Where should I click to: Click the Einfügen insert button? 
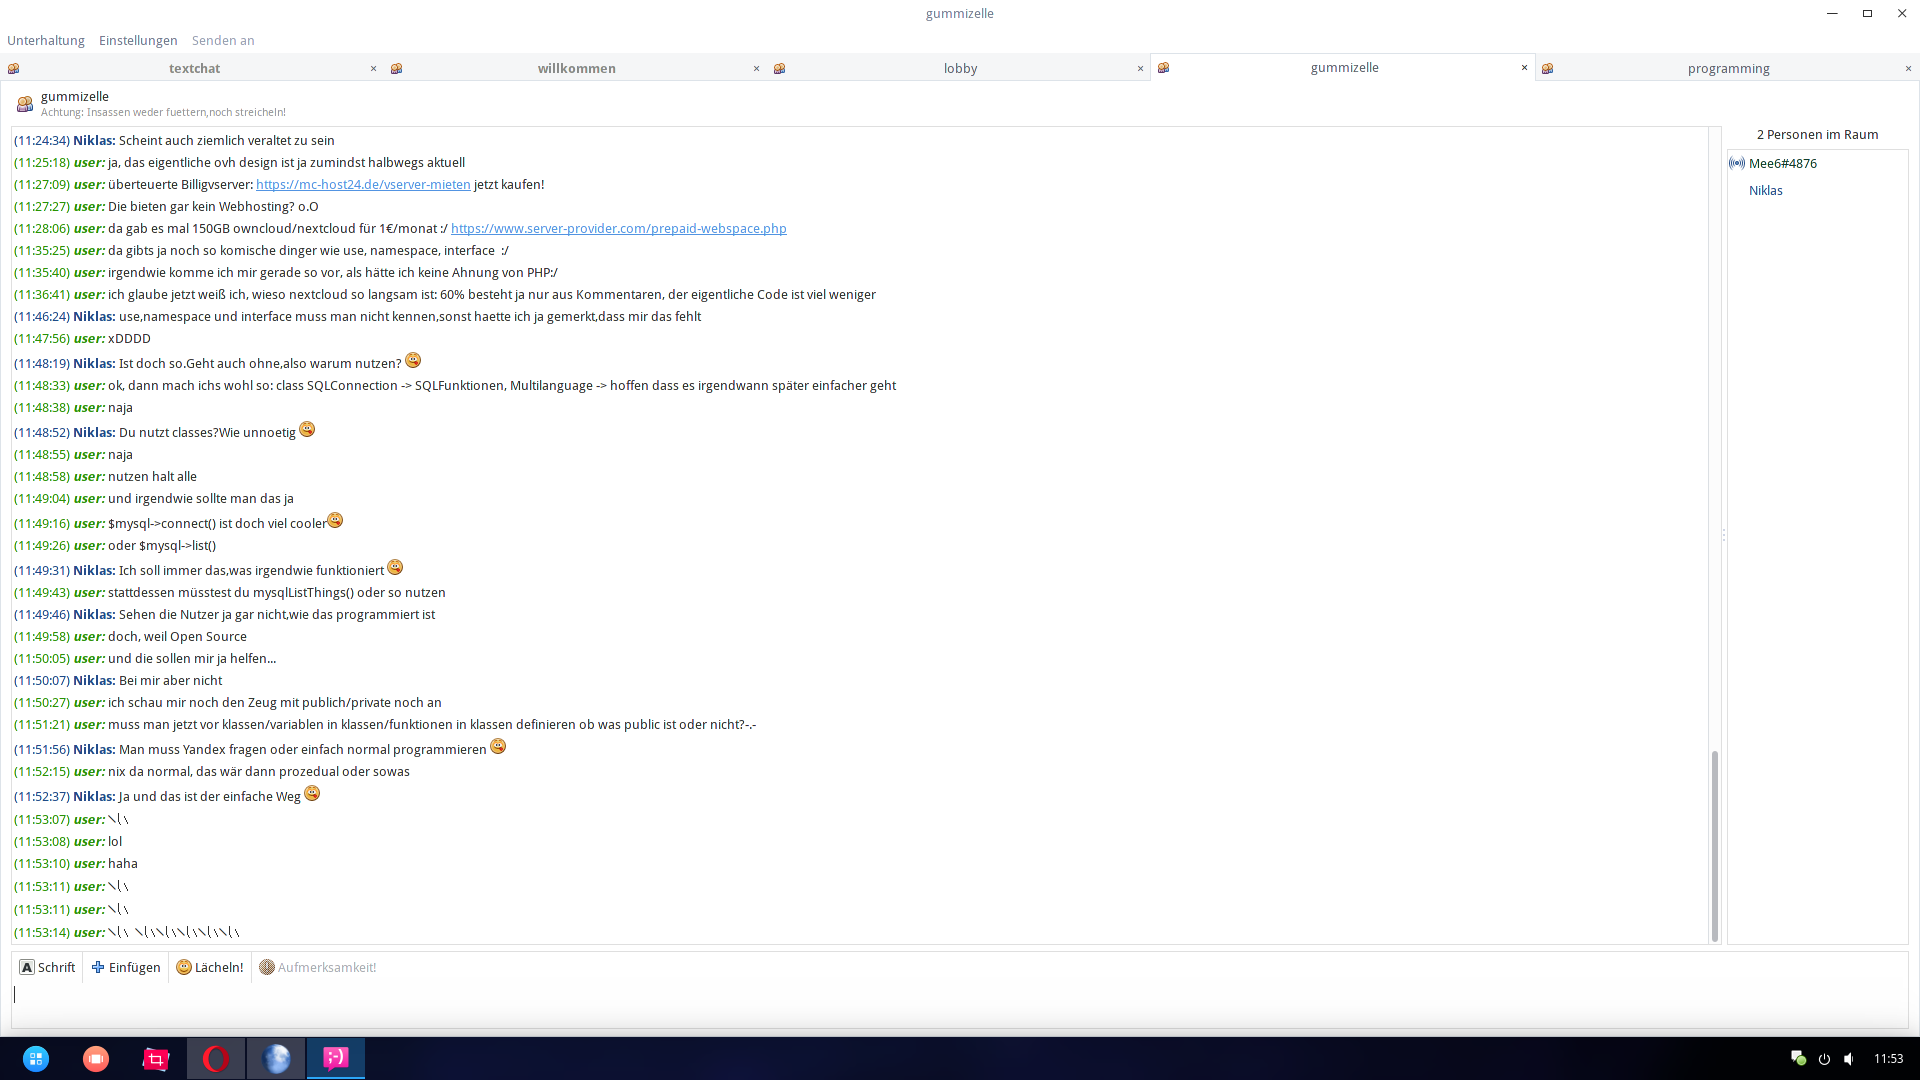[126, 967]
